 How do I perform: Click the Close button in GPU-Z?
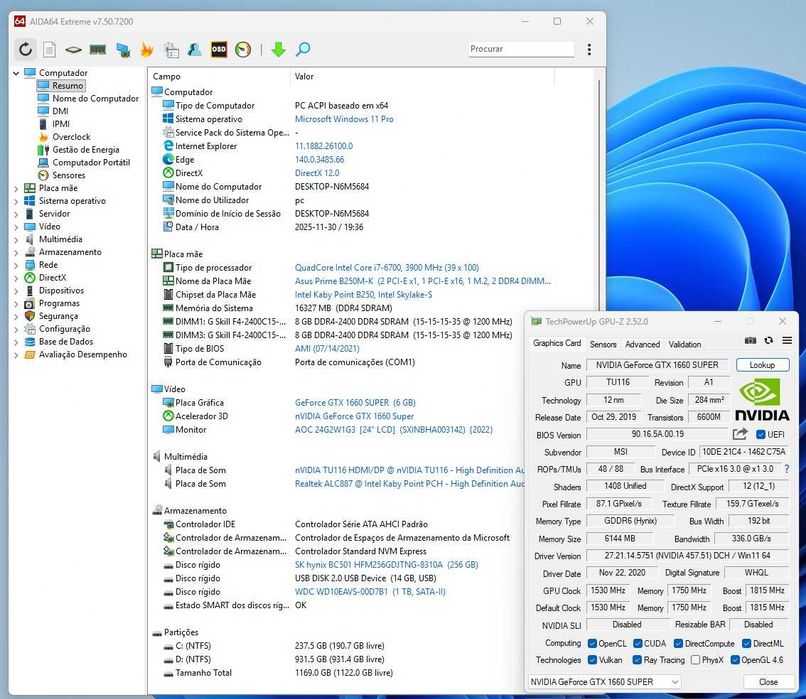(x=768, y=682)
